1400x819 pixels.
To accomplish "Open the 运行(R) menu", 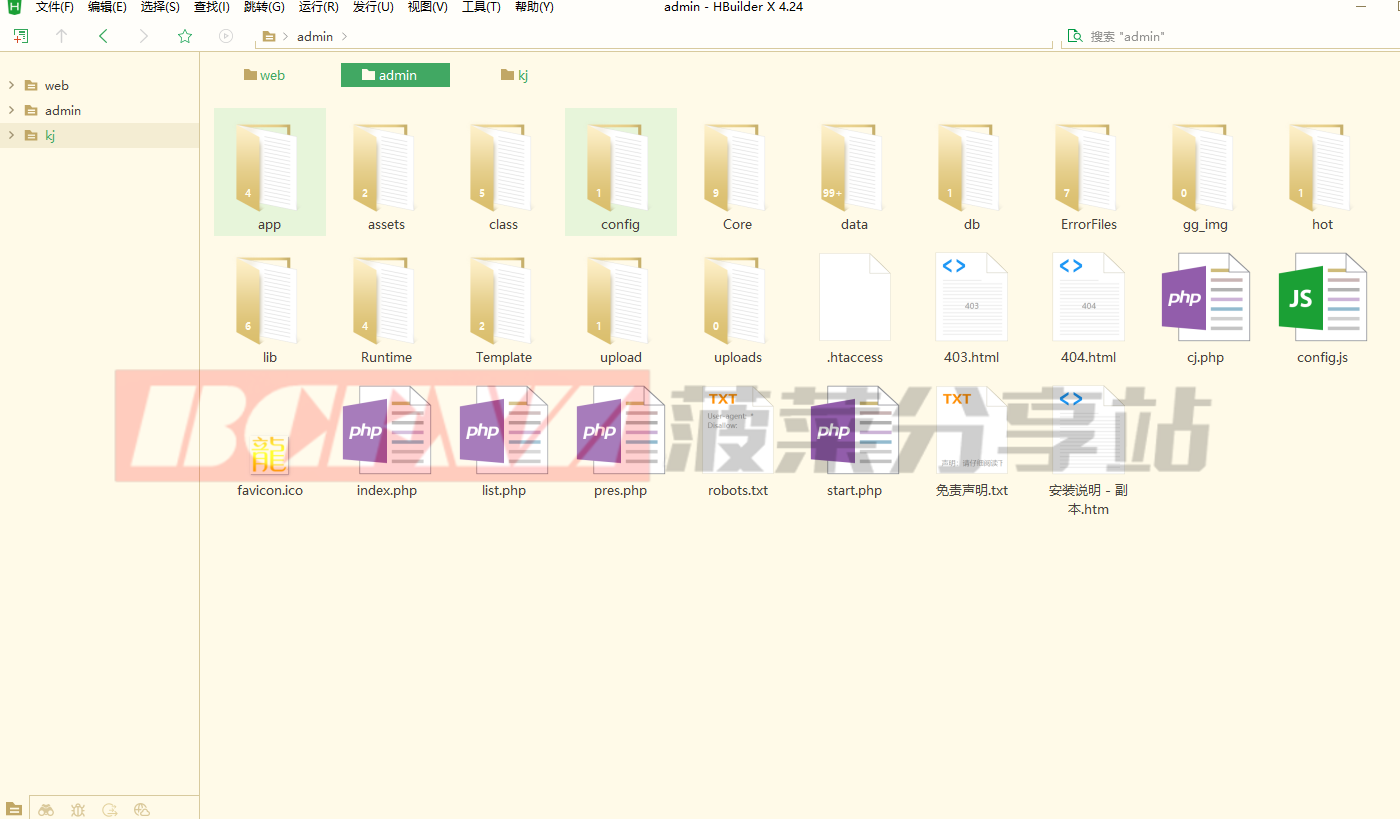I will tap(318, 7).
